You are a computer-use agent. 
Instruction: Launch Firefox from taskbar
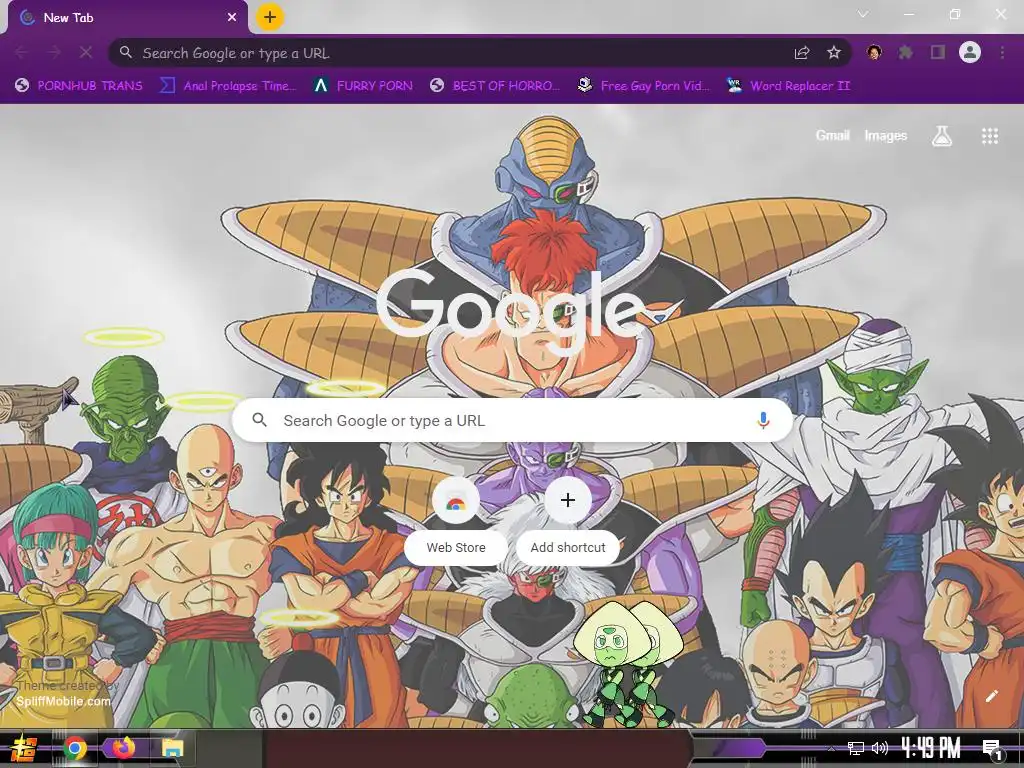(x=123, y=748)
